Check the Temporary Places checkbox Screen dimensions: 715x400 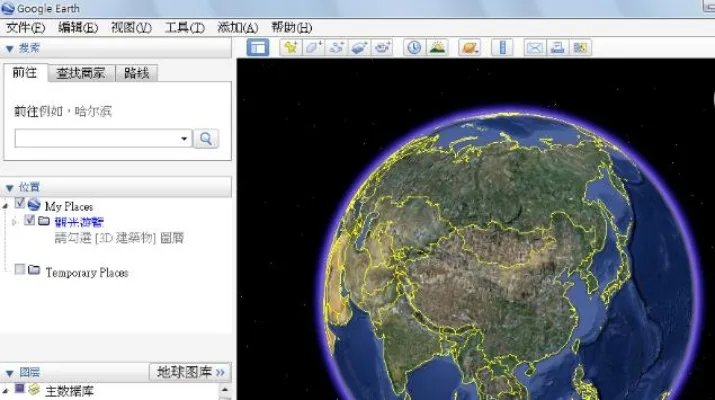pos(20,269)
